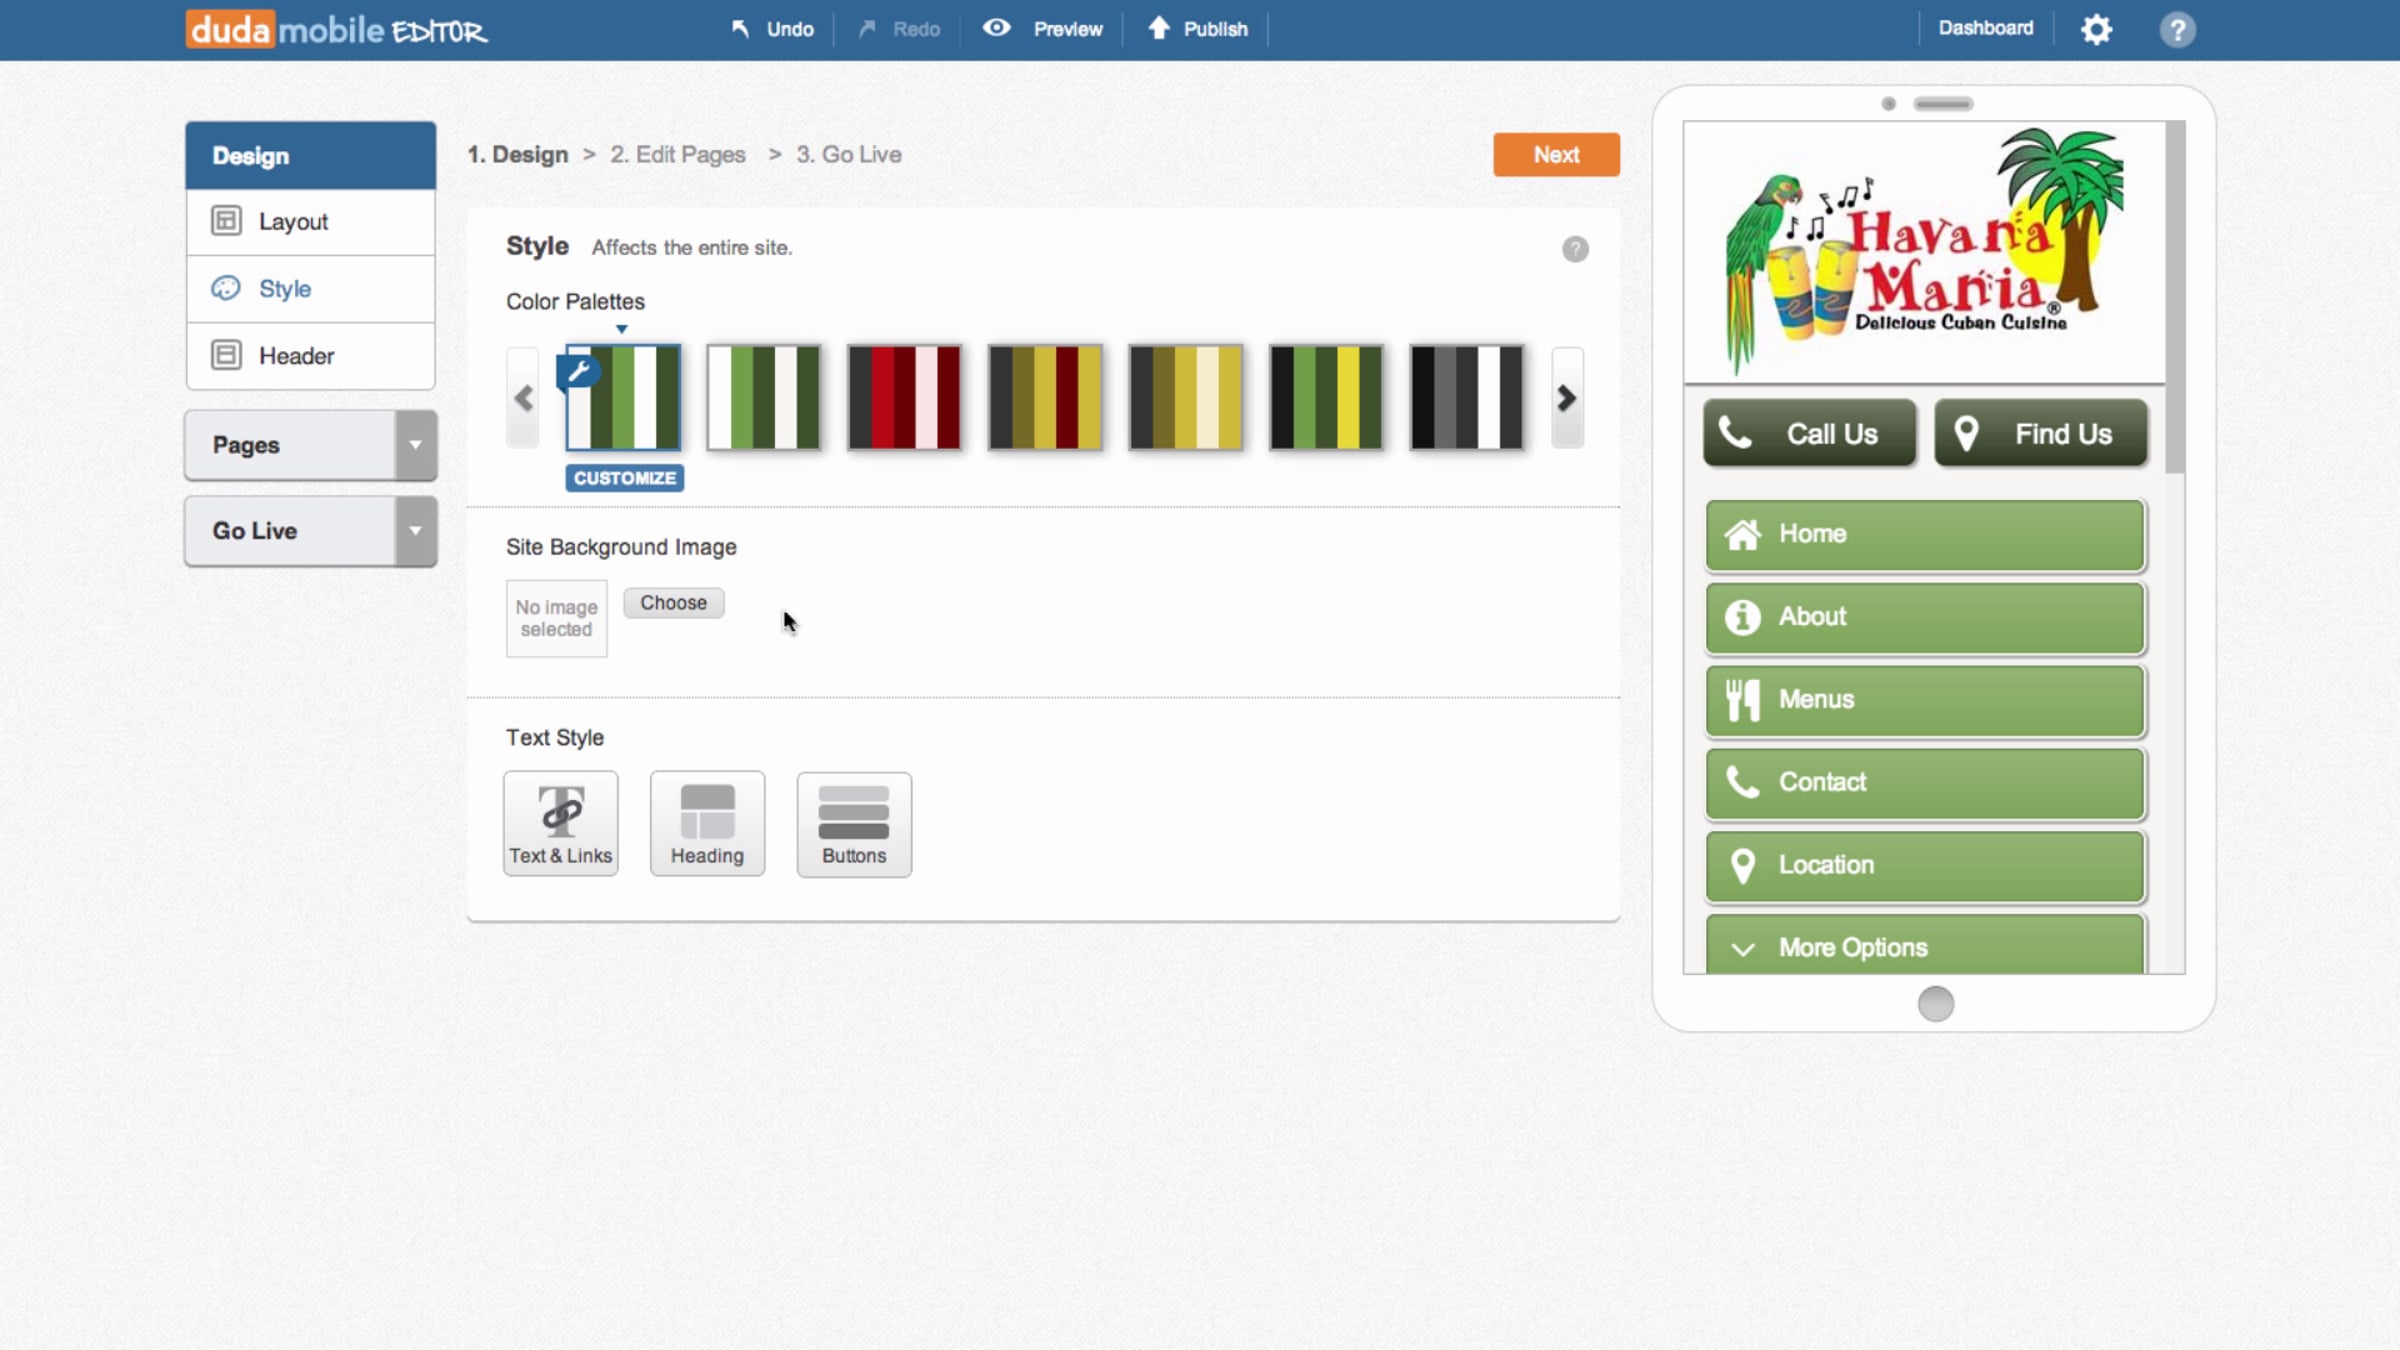The height and width of the screenshot is (1350, 2400).
Task: Click the top-bar help question mark
Action: tap(2177, 29)
